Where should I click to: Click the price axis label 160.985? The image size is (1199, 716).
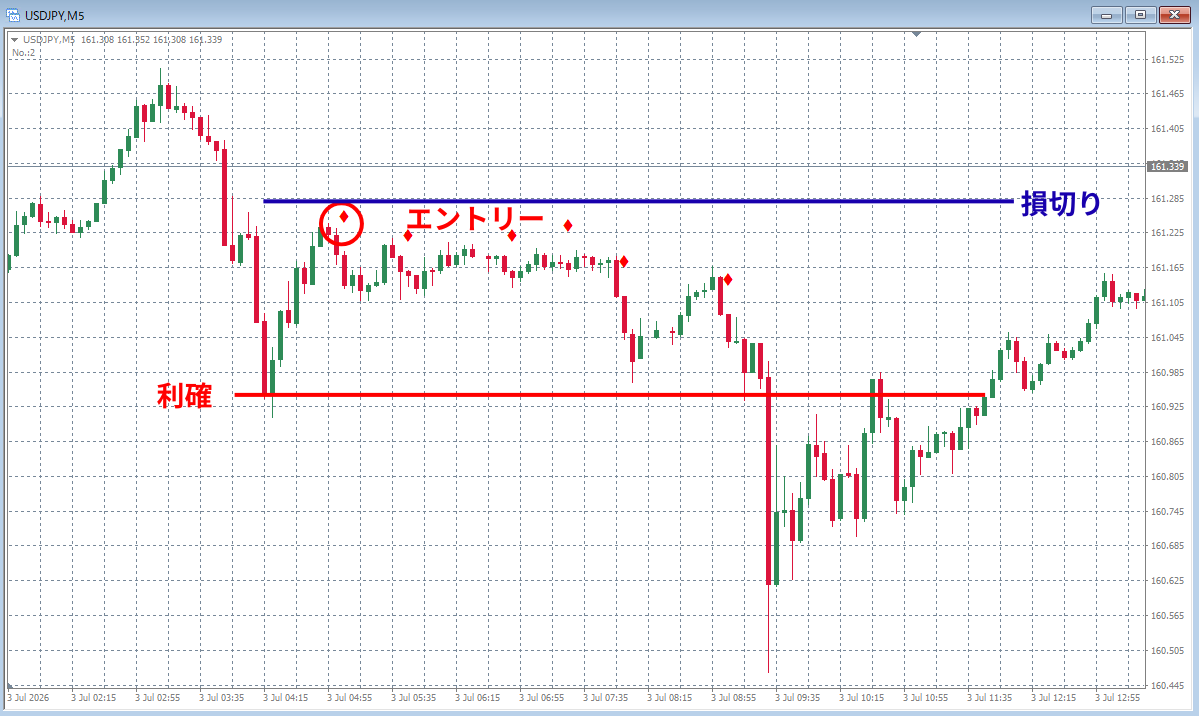click(x=1167, y=373)
